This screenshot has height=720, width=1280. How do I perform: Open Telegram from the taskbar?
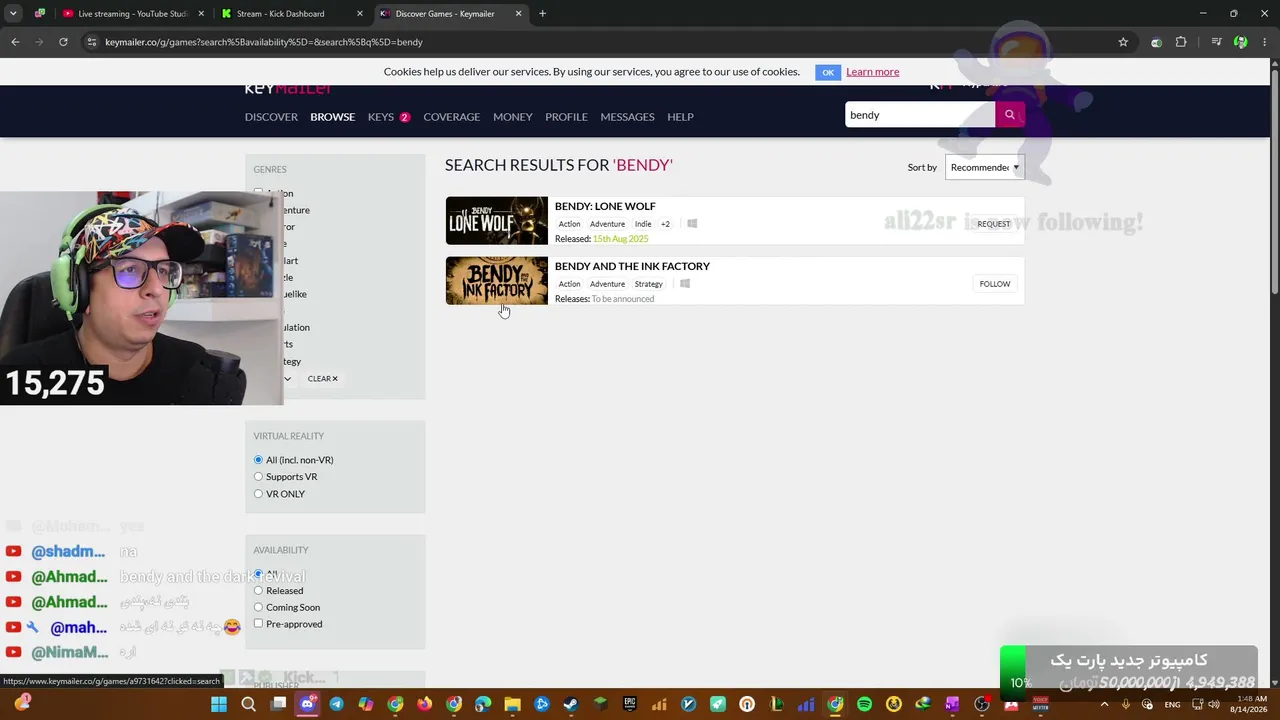click(x=336, y=704)
